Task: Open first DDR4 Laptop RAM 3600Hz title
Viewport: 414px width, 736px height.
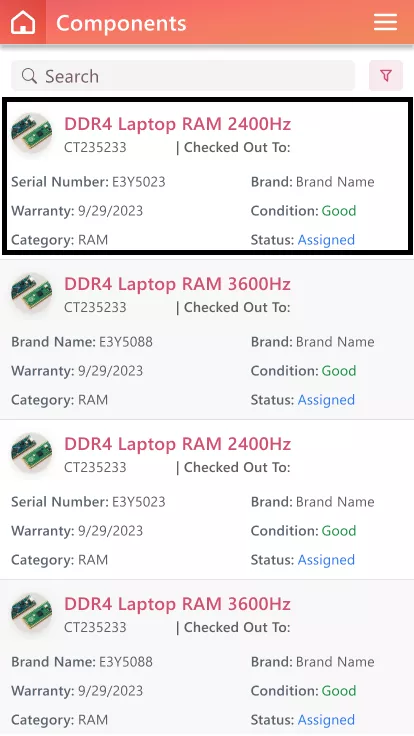Action: tap(177, 284)
